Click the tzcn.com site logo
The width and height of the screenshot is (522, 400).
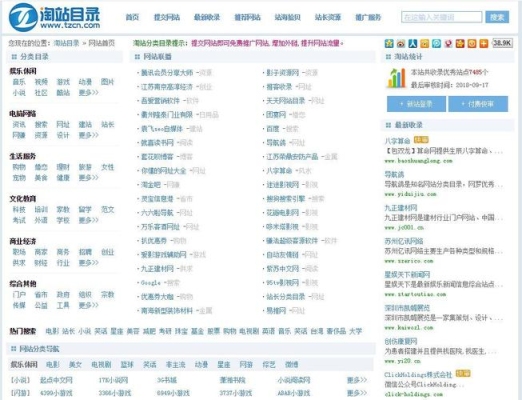[55, 17]
